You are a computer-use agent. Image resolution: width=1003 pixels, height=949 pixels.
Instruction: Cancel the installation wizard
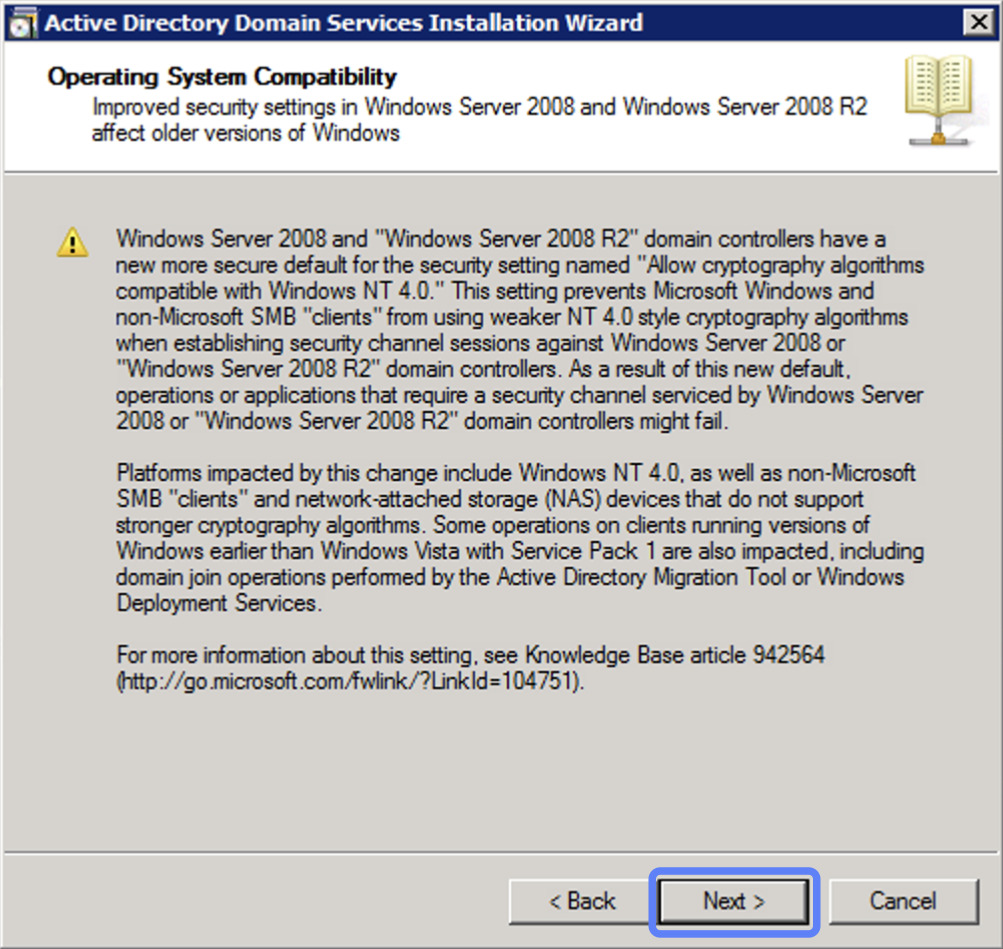(903, 901)
